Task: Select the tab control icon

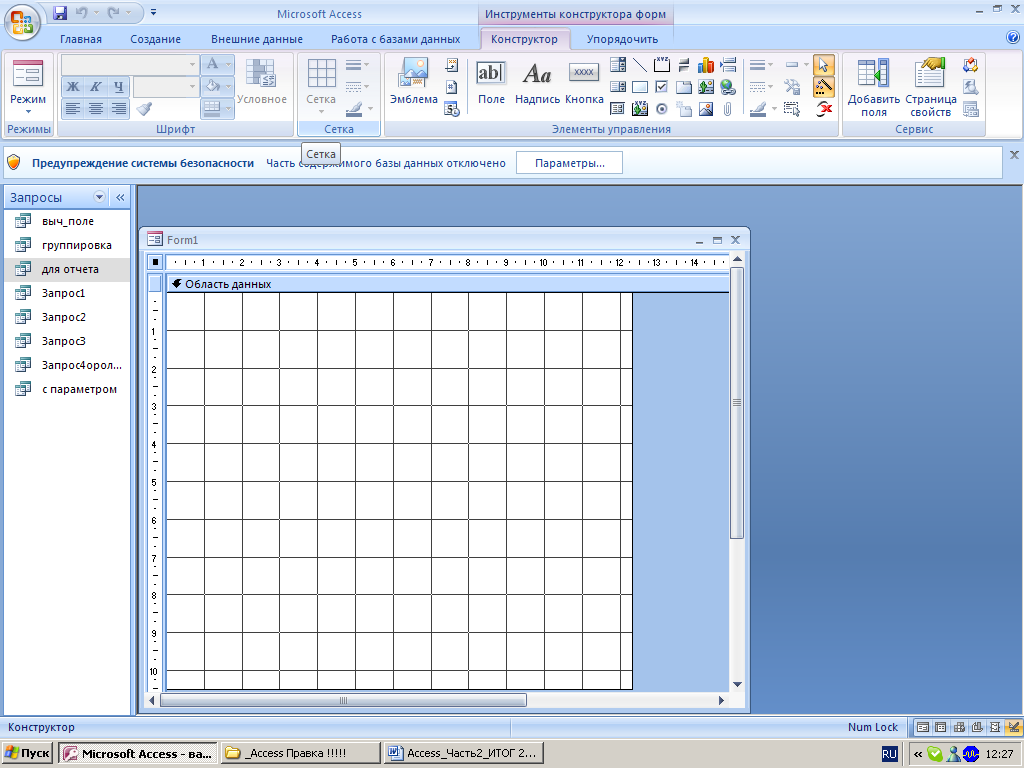Action: pos(684,87)
